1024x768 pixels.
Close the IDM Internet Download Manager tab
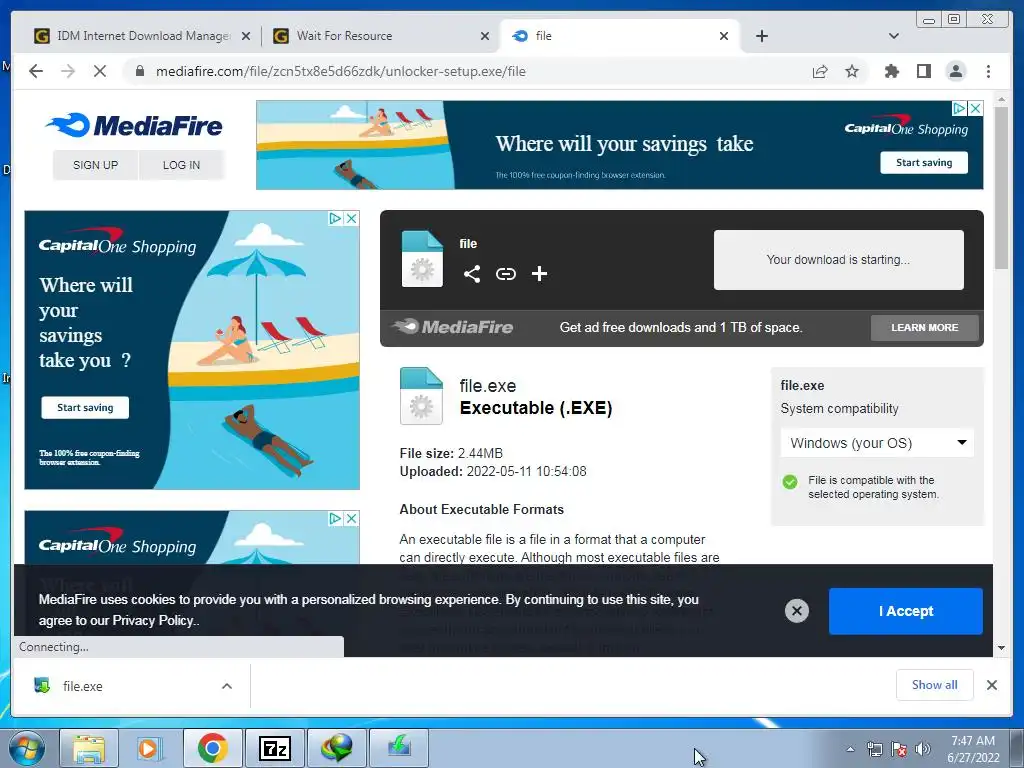[246, 36]
